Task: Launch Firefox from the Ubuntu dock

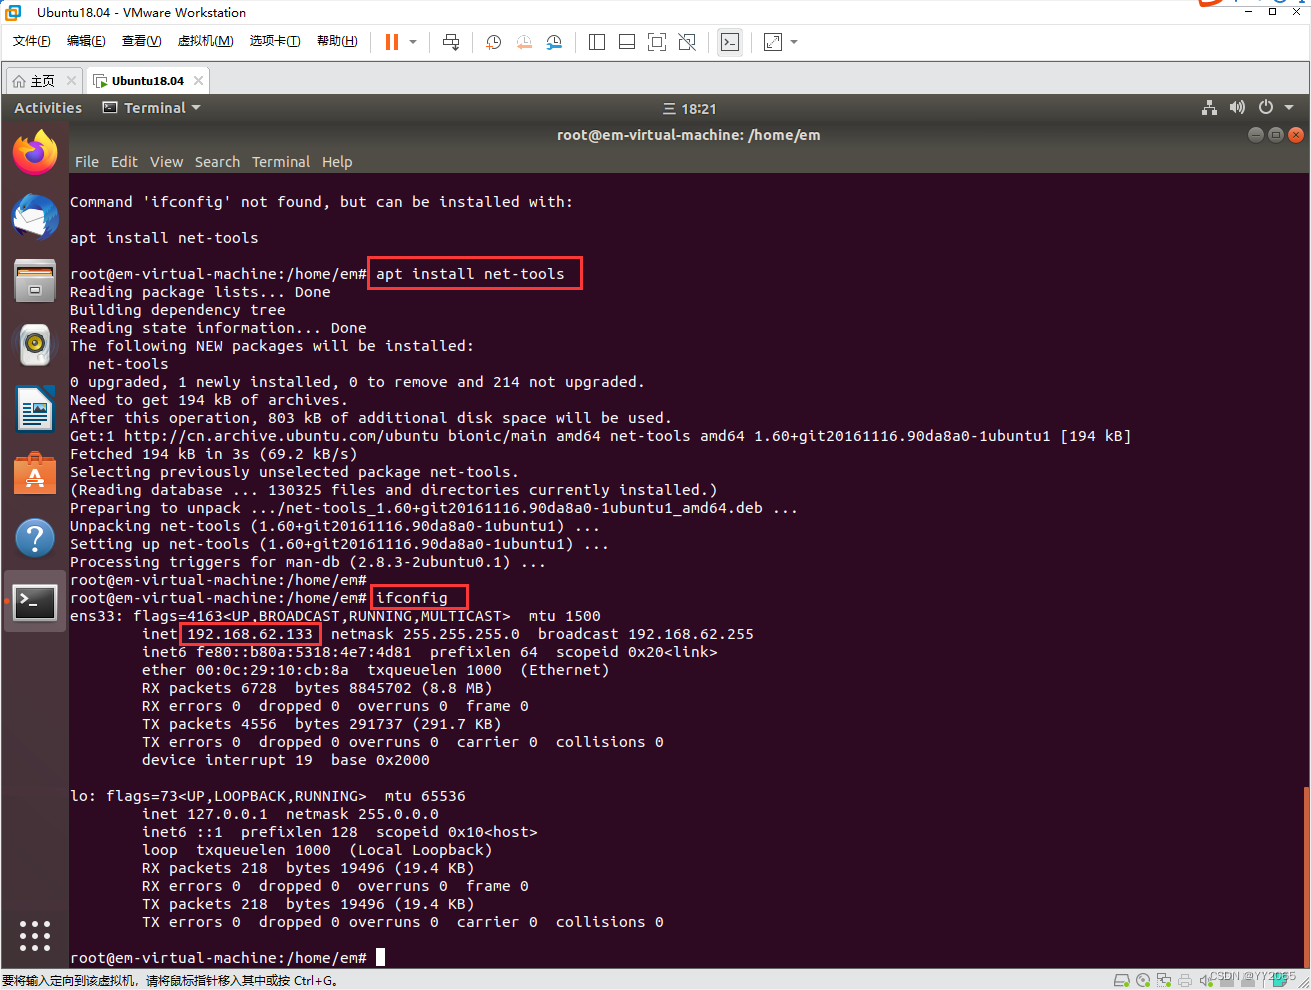Action: coord(35,152)
